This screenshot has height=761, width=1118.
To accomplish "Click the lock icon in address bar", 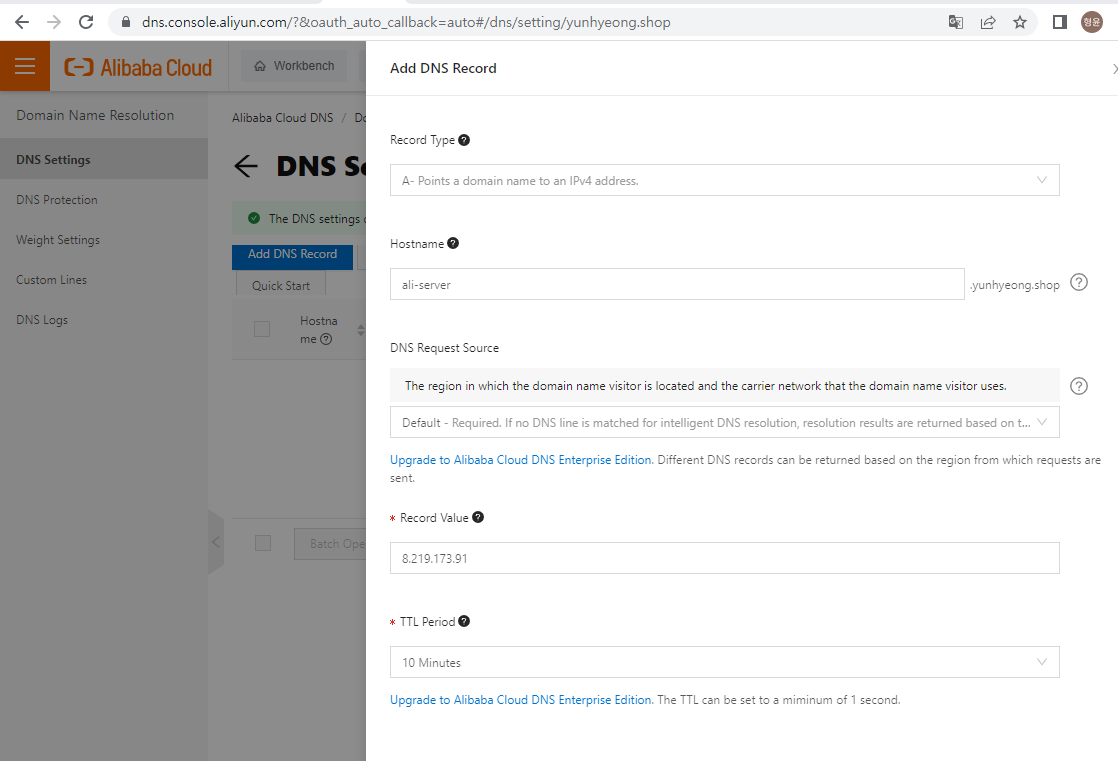I will tap(126, 22).
